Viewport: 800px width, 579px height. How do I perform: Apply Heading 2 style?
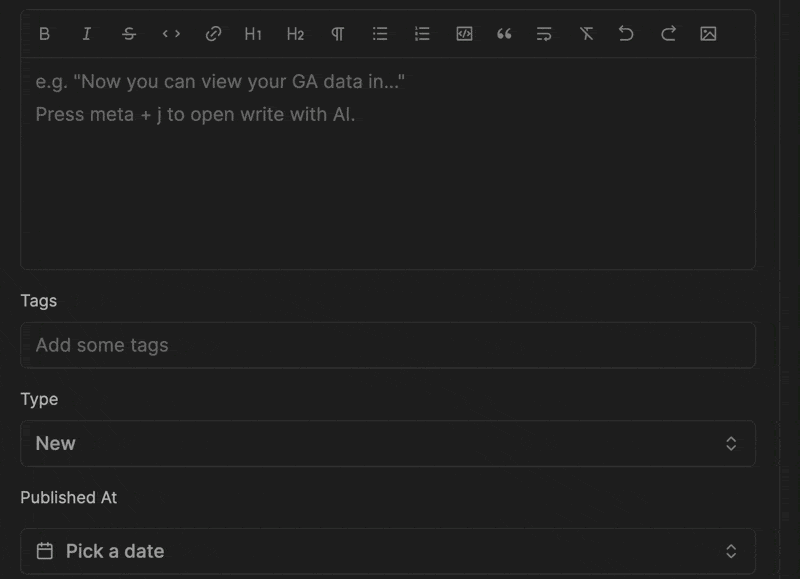click(x=295, y=34)
